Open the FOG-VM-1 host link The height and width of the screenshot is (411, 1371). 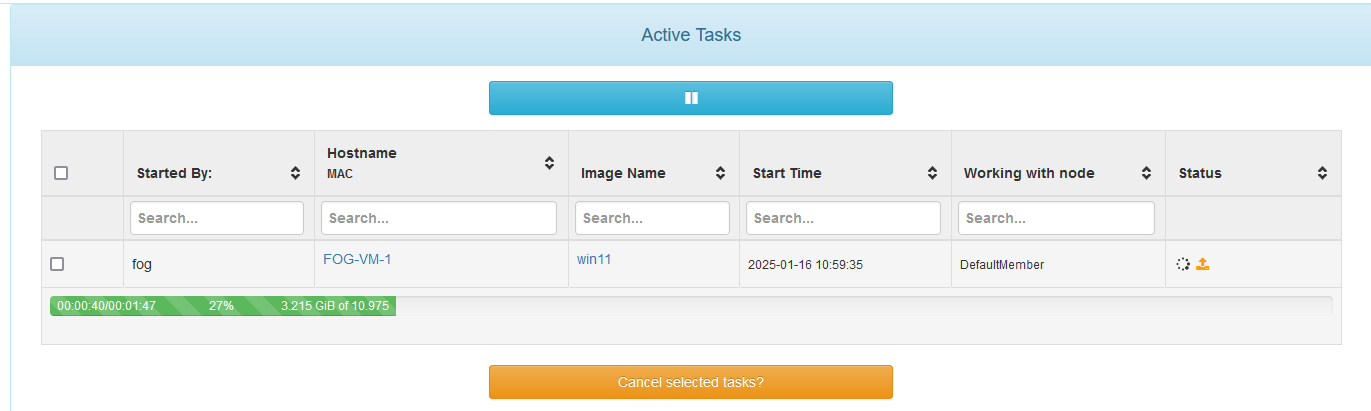coord(357,259)
